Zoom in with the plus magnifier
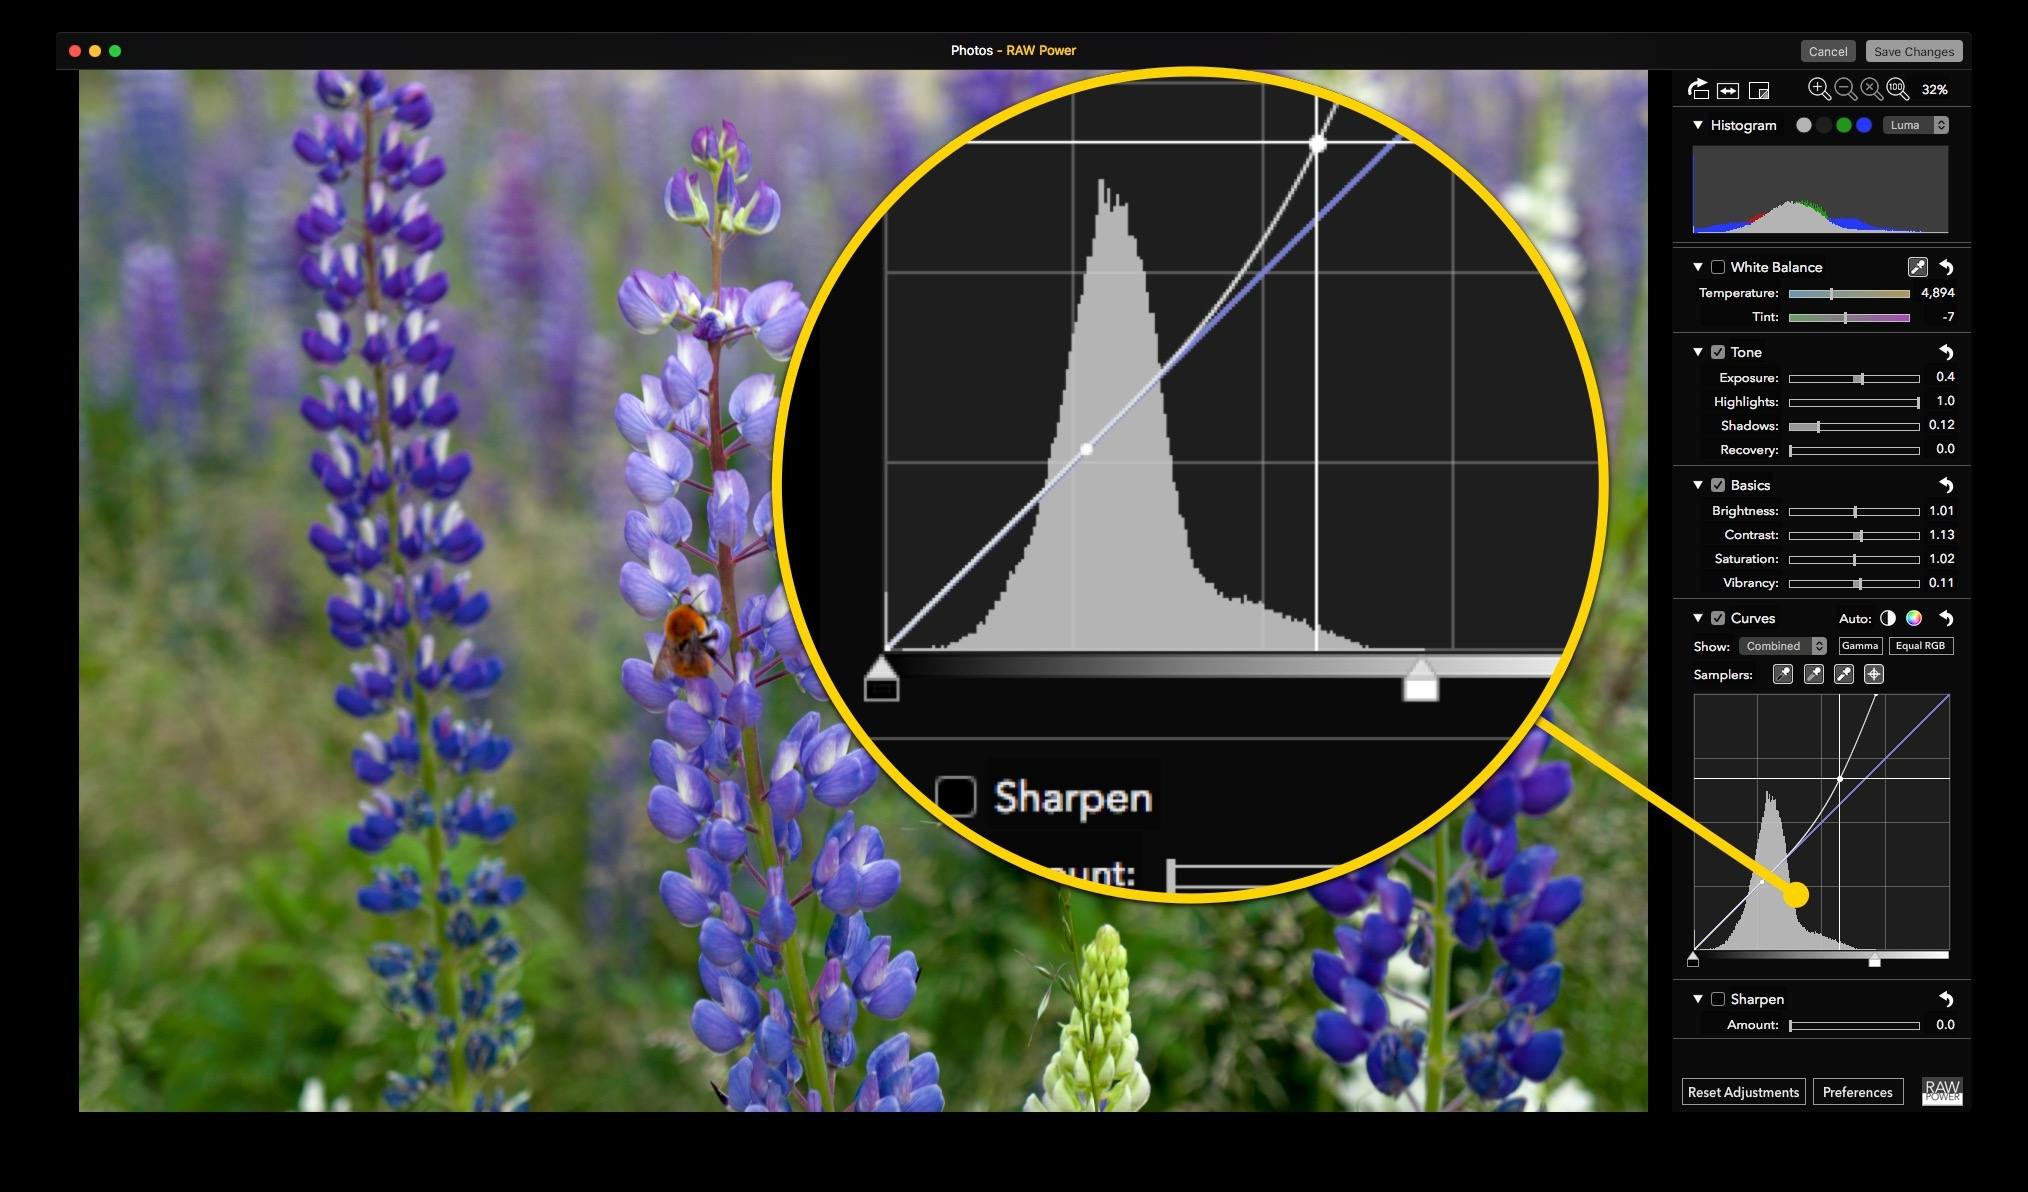Image resolution: width=2028 pixels, height=1192 pixels. 1819,90
